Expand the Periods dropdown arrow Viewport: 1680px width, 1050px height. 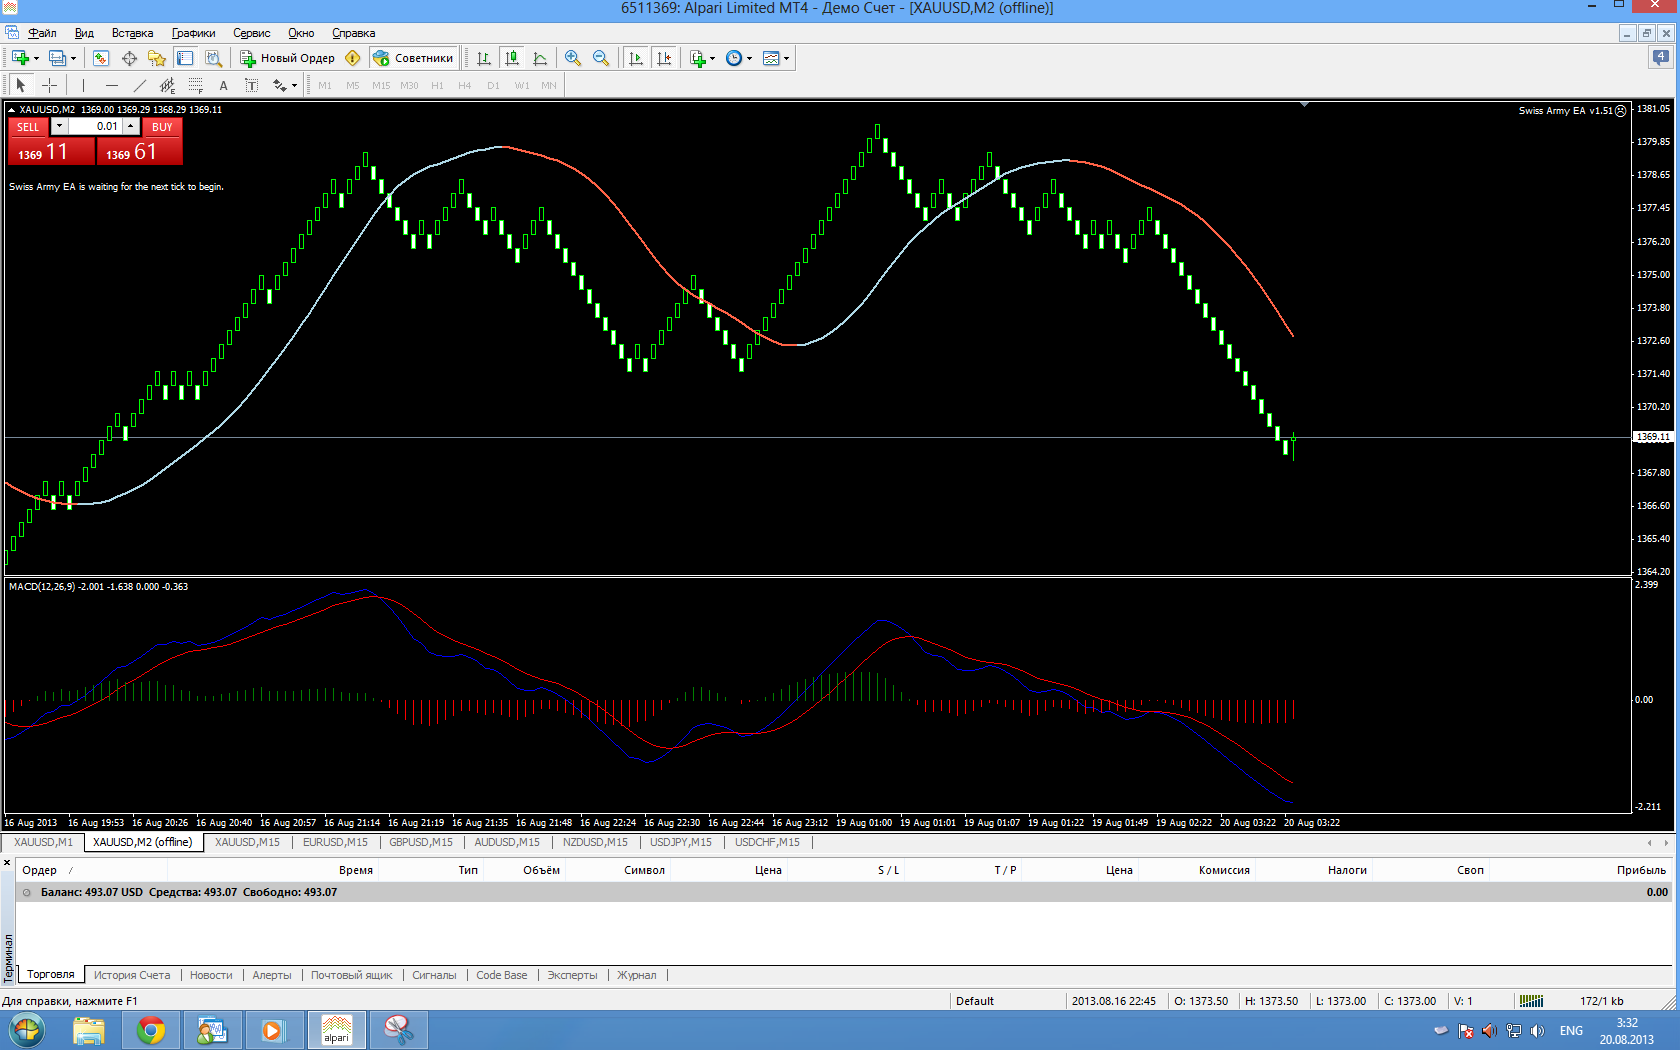[749, 58]
